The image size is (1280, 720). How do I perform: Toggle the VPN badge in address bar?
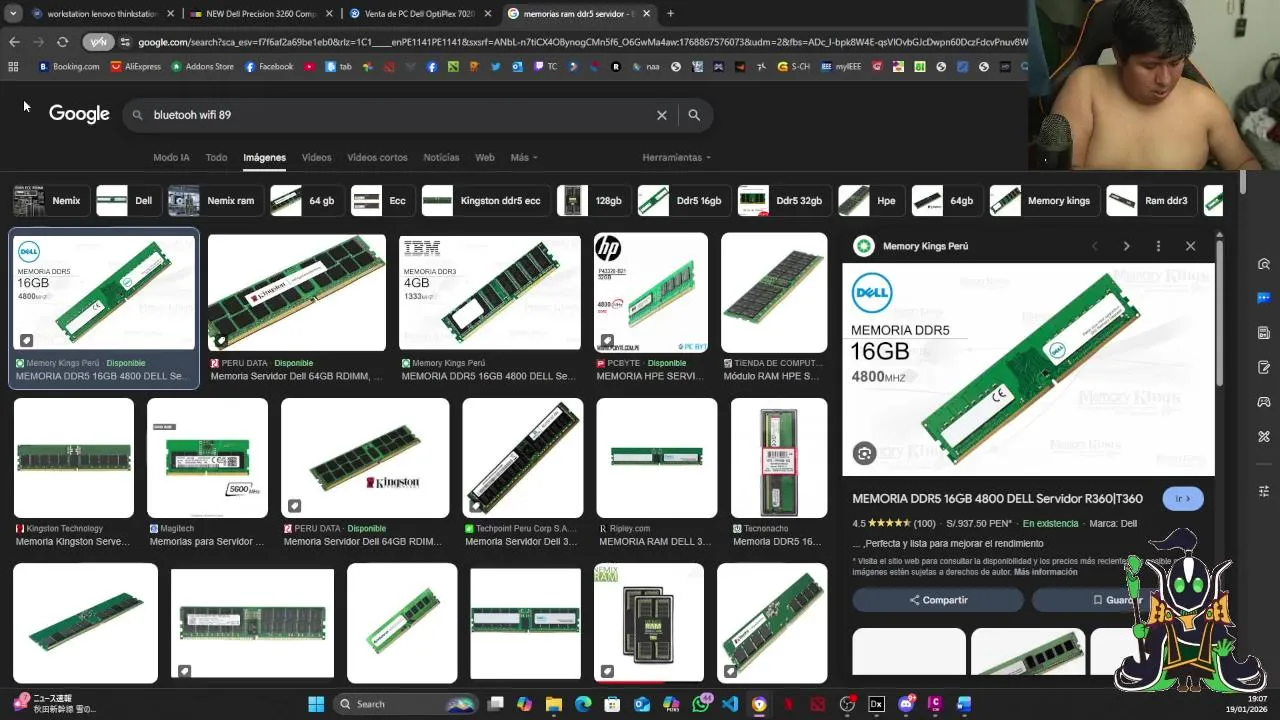tap(98, 42)
